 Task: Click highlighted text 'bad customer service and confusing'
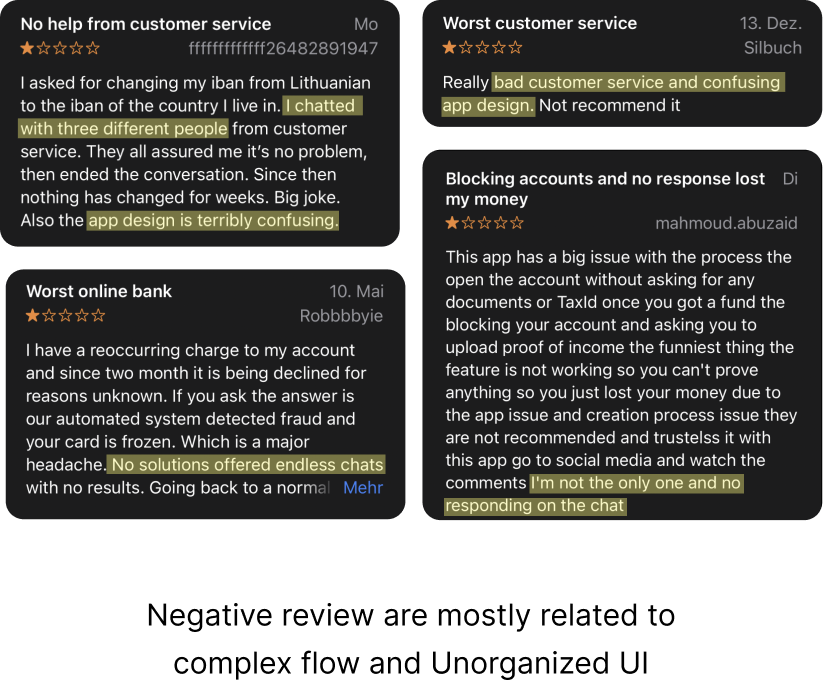[637, 82]
